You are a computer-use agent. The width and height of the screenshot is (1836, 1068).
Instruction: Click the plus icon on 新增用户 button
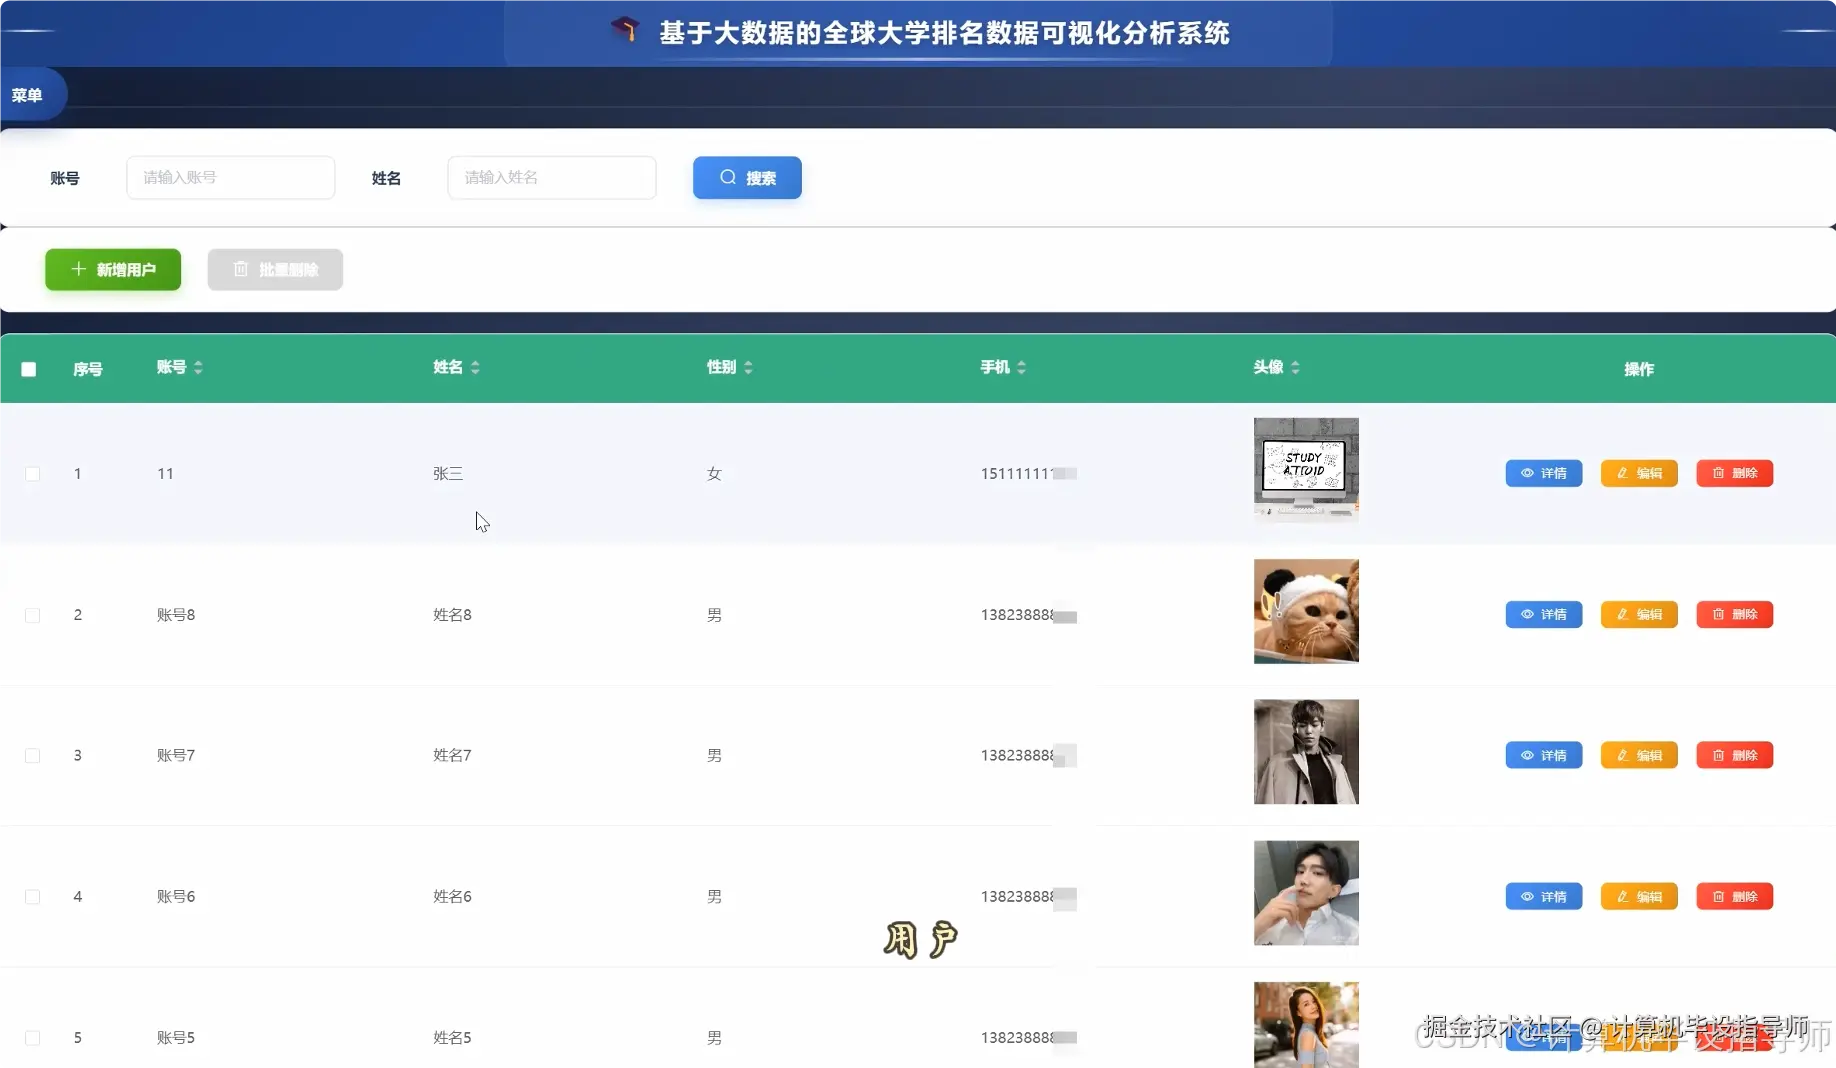tap(79, 270)
